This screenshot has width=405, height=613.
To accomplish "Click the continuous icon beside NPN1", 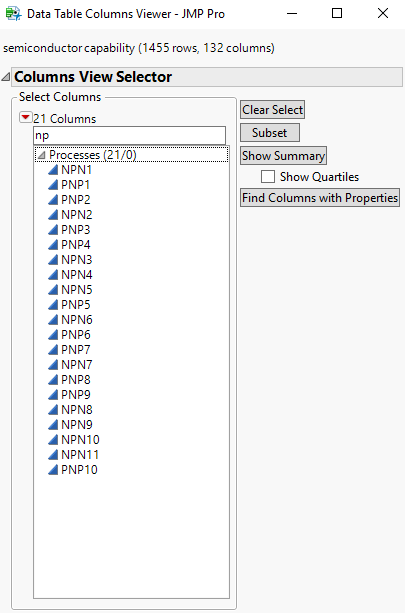I will (x=53, y=170).
